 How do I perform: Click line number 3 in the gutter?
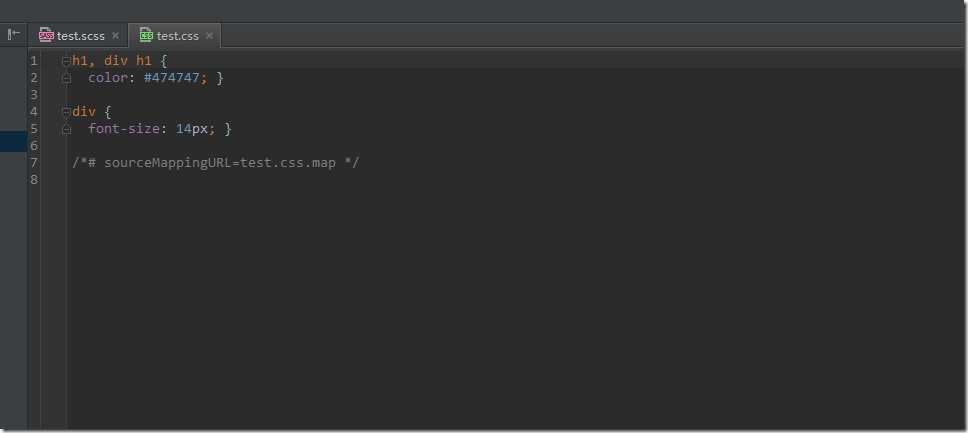click(x=33, y=95)
